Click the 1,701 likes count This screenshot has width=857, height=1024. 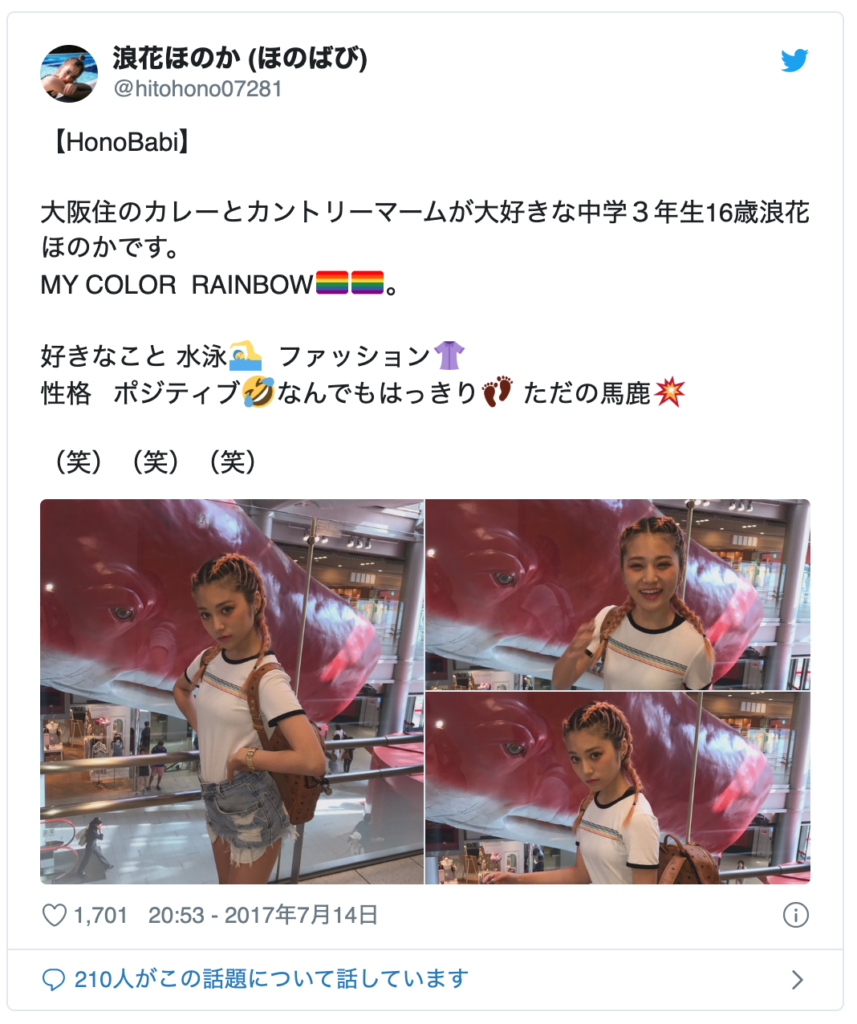(100, 915)
